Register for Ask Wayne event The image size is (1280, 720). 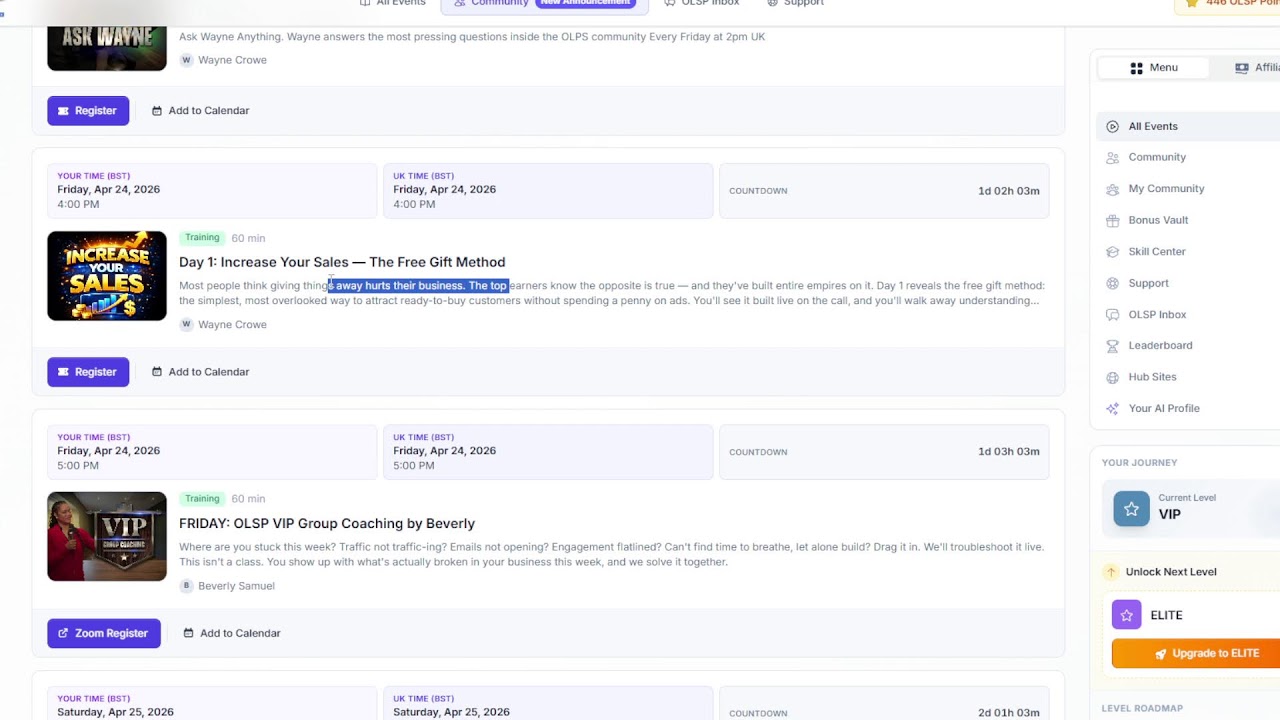coord(88,111)
